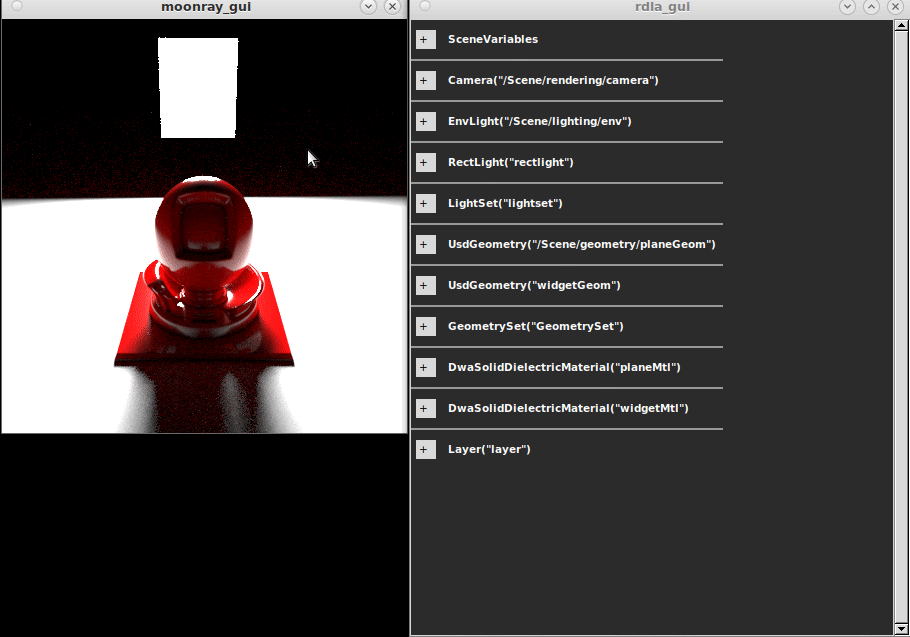910x637 pixels.
Task: Open the rdla_gui window menu button
Action: click(425, 6)
